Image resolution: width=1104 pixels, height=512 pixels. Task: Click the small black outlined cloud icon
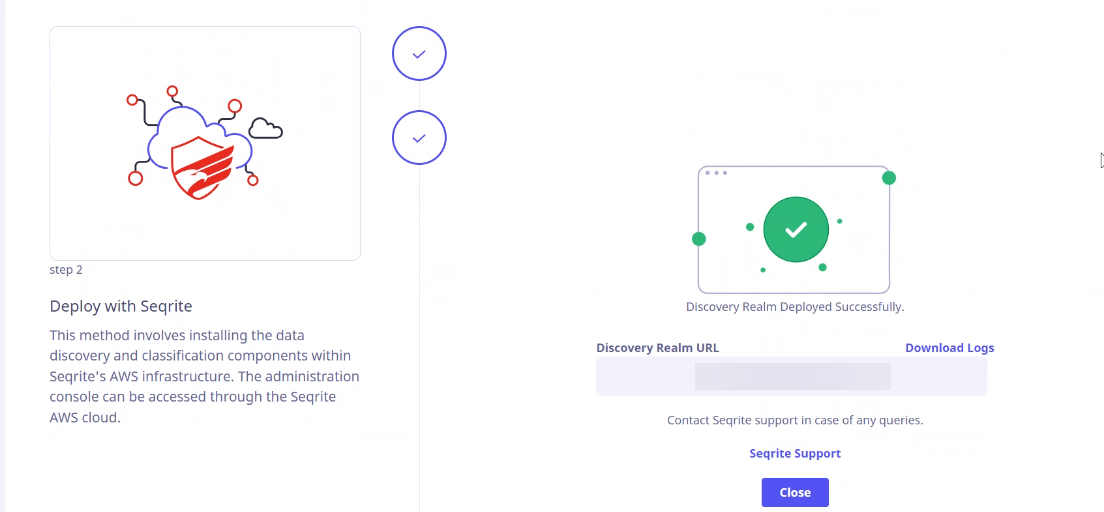(266, 128)
